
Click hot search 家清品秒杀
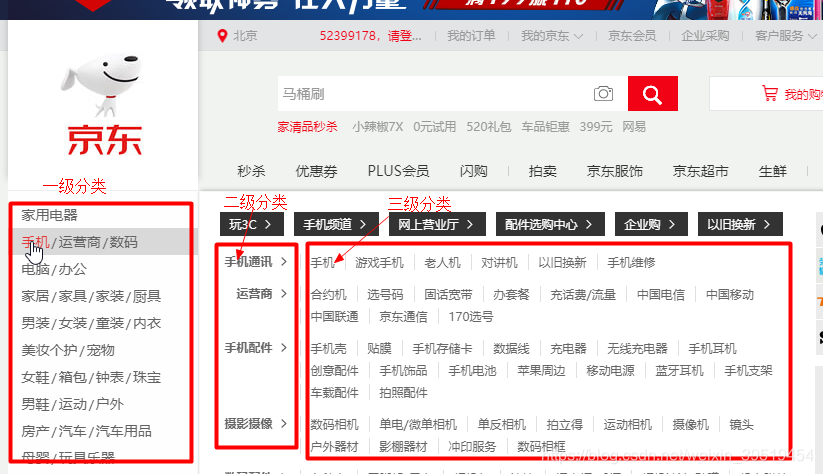tap(308, 127)
